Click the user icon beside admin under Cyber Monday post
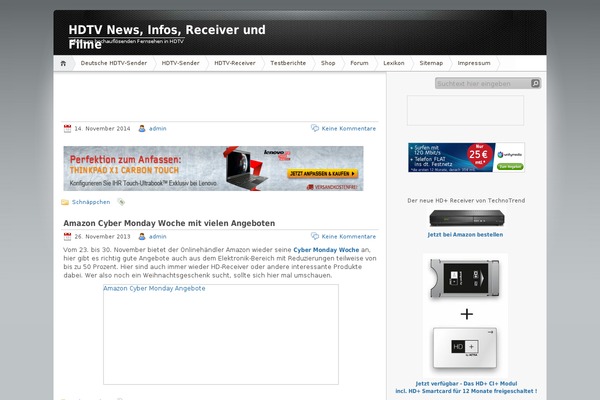Screen dimensions: 600x400 point(142,237)
